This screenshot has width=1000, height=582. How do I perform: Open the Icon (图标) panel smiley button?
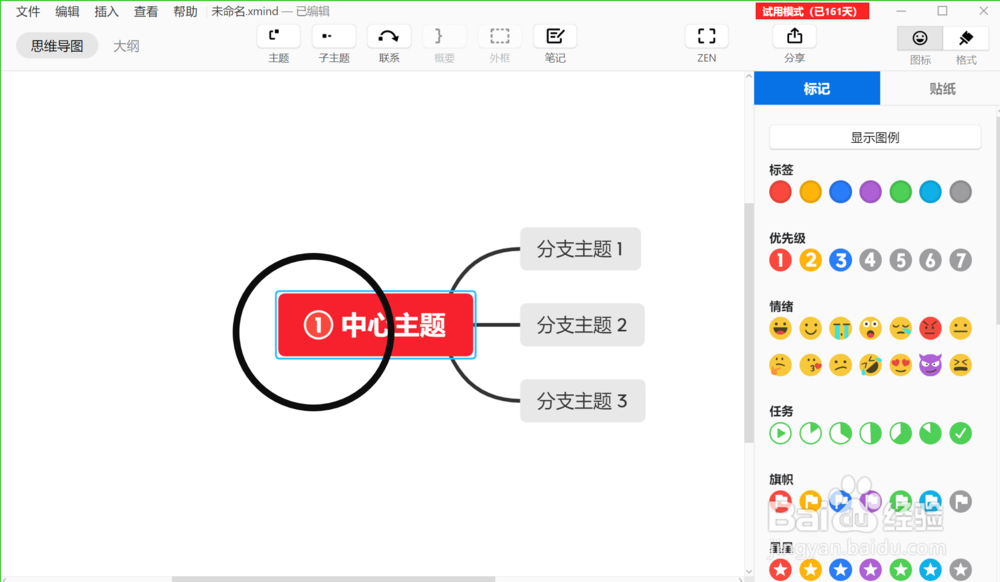pos(920,38)
